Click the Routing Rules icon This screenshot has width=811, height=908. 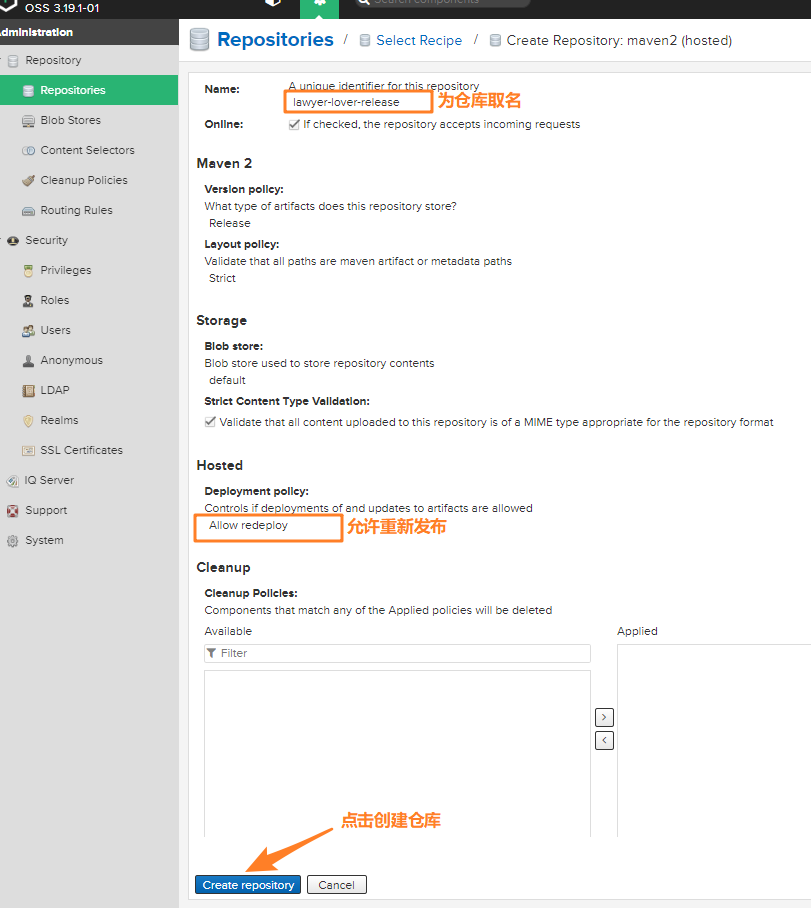pos(28,211)
